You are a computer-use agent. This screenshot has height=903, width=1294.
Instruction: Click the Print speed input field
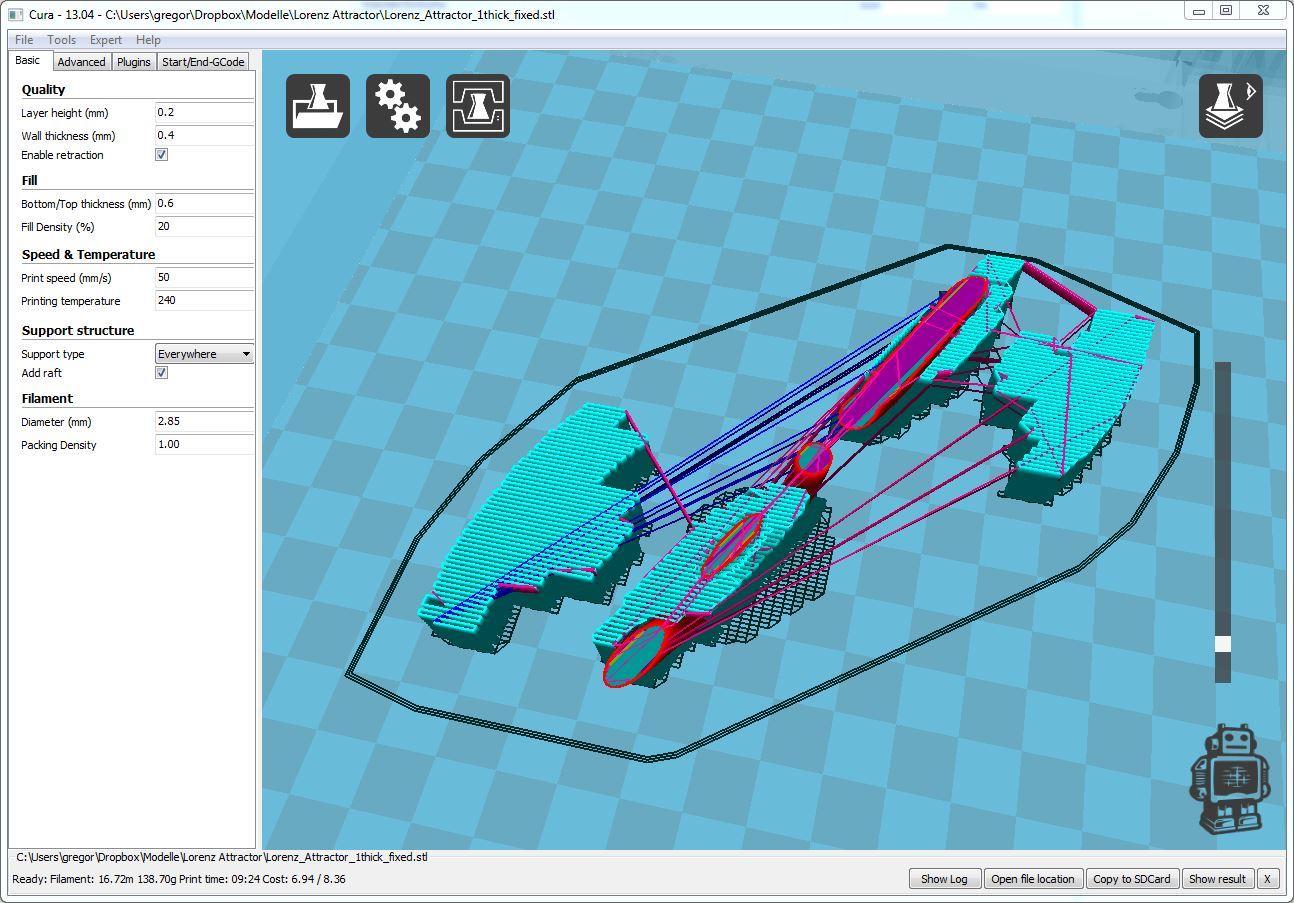pos(205,277)
